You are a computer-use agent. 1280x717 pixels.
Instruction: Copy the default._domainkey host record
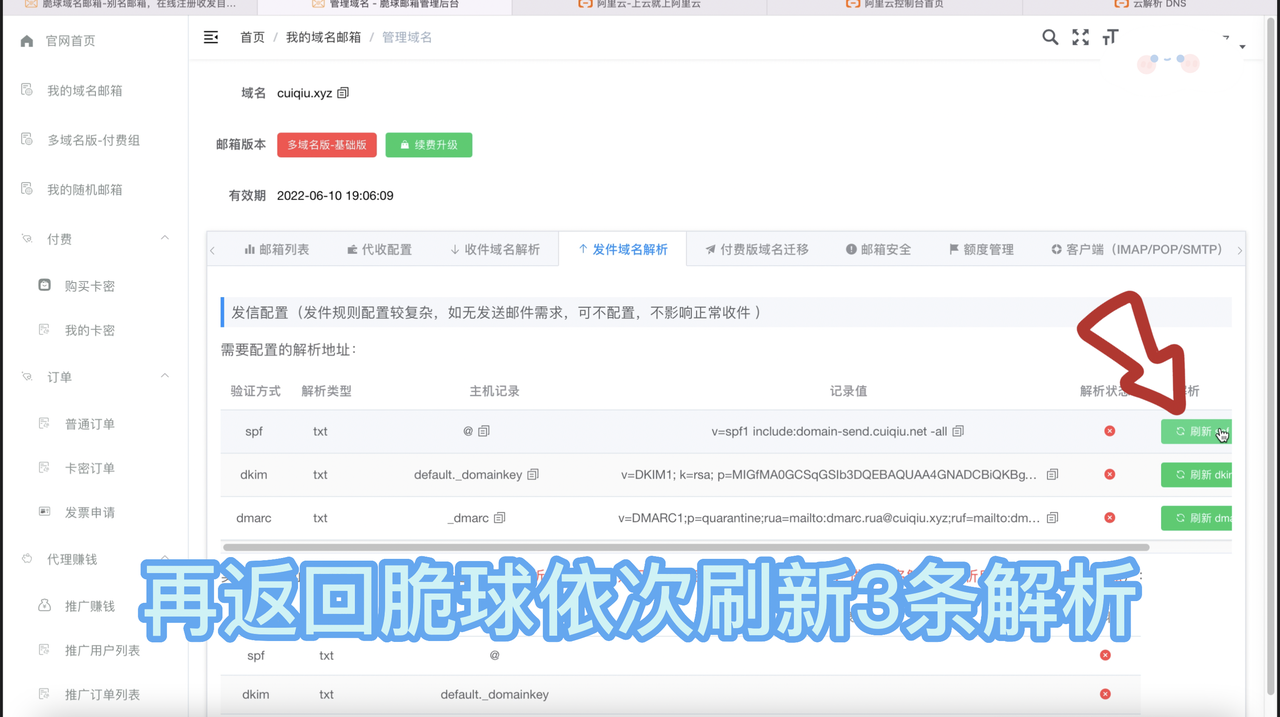(x=533, y=475)
